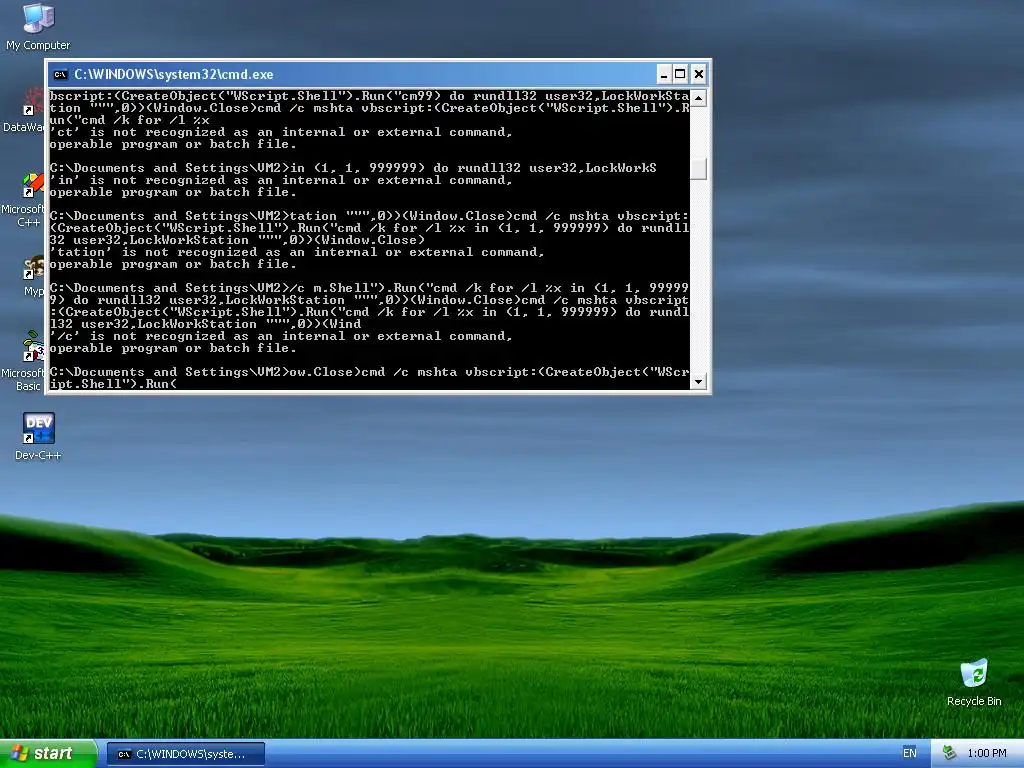Click the "'tation' is not recognized" error line
The image size is (1024, 768).
coord(297,252)
